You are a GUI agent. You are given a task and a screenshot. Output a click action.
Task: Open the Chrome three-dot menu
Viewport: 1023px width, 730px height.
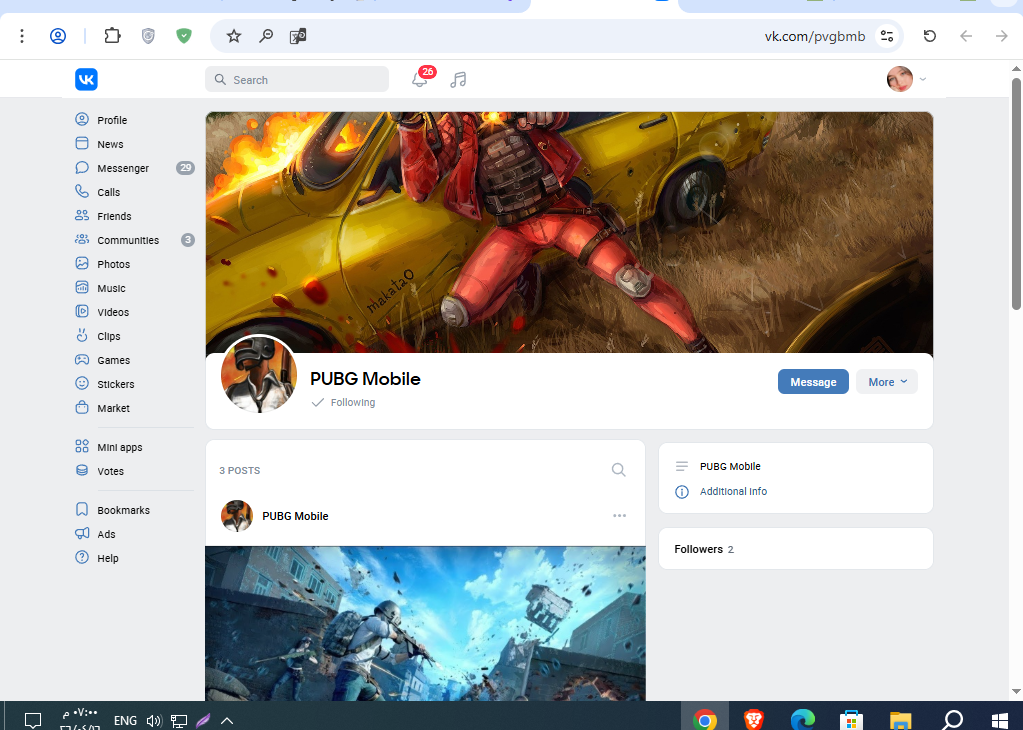[22, 36]
